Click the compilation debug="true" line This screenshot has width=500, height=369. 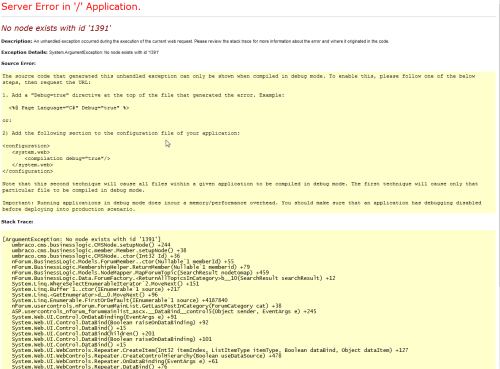coord(67,158)
